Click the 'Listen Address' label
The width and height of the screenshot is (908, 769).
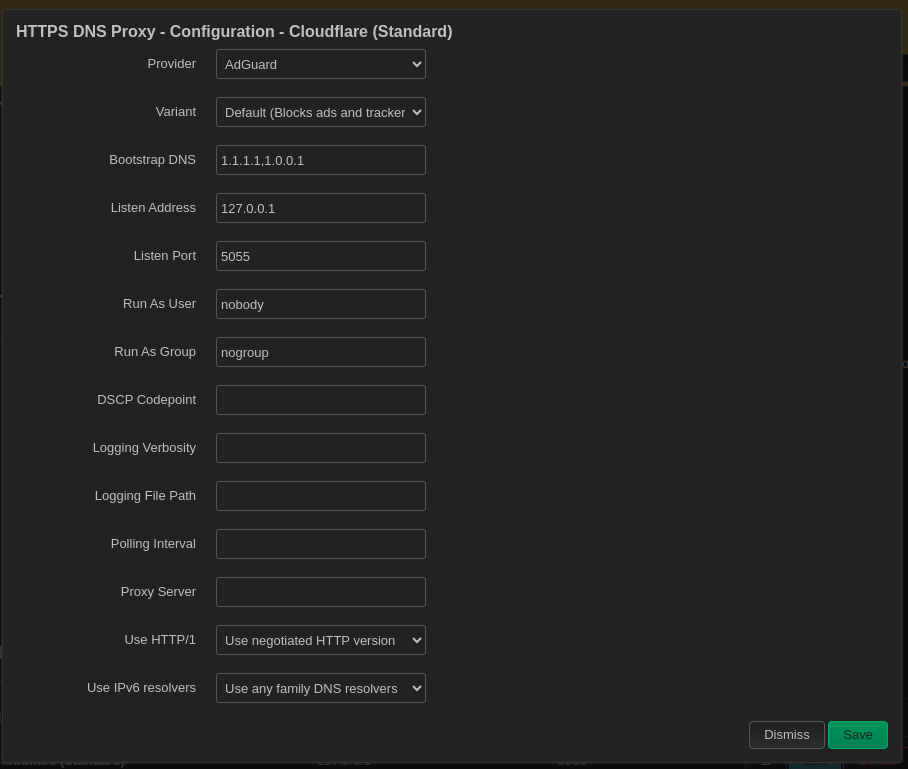[x=153, y=208]
